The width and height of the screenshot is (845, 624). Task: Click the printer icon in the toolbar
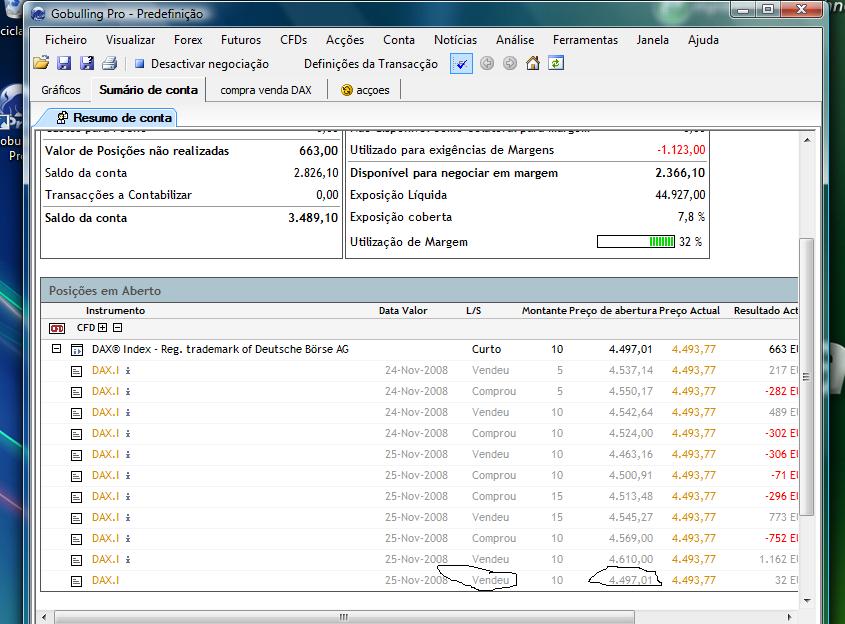click(109, 63)
